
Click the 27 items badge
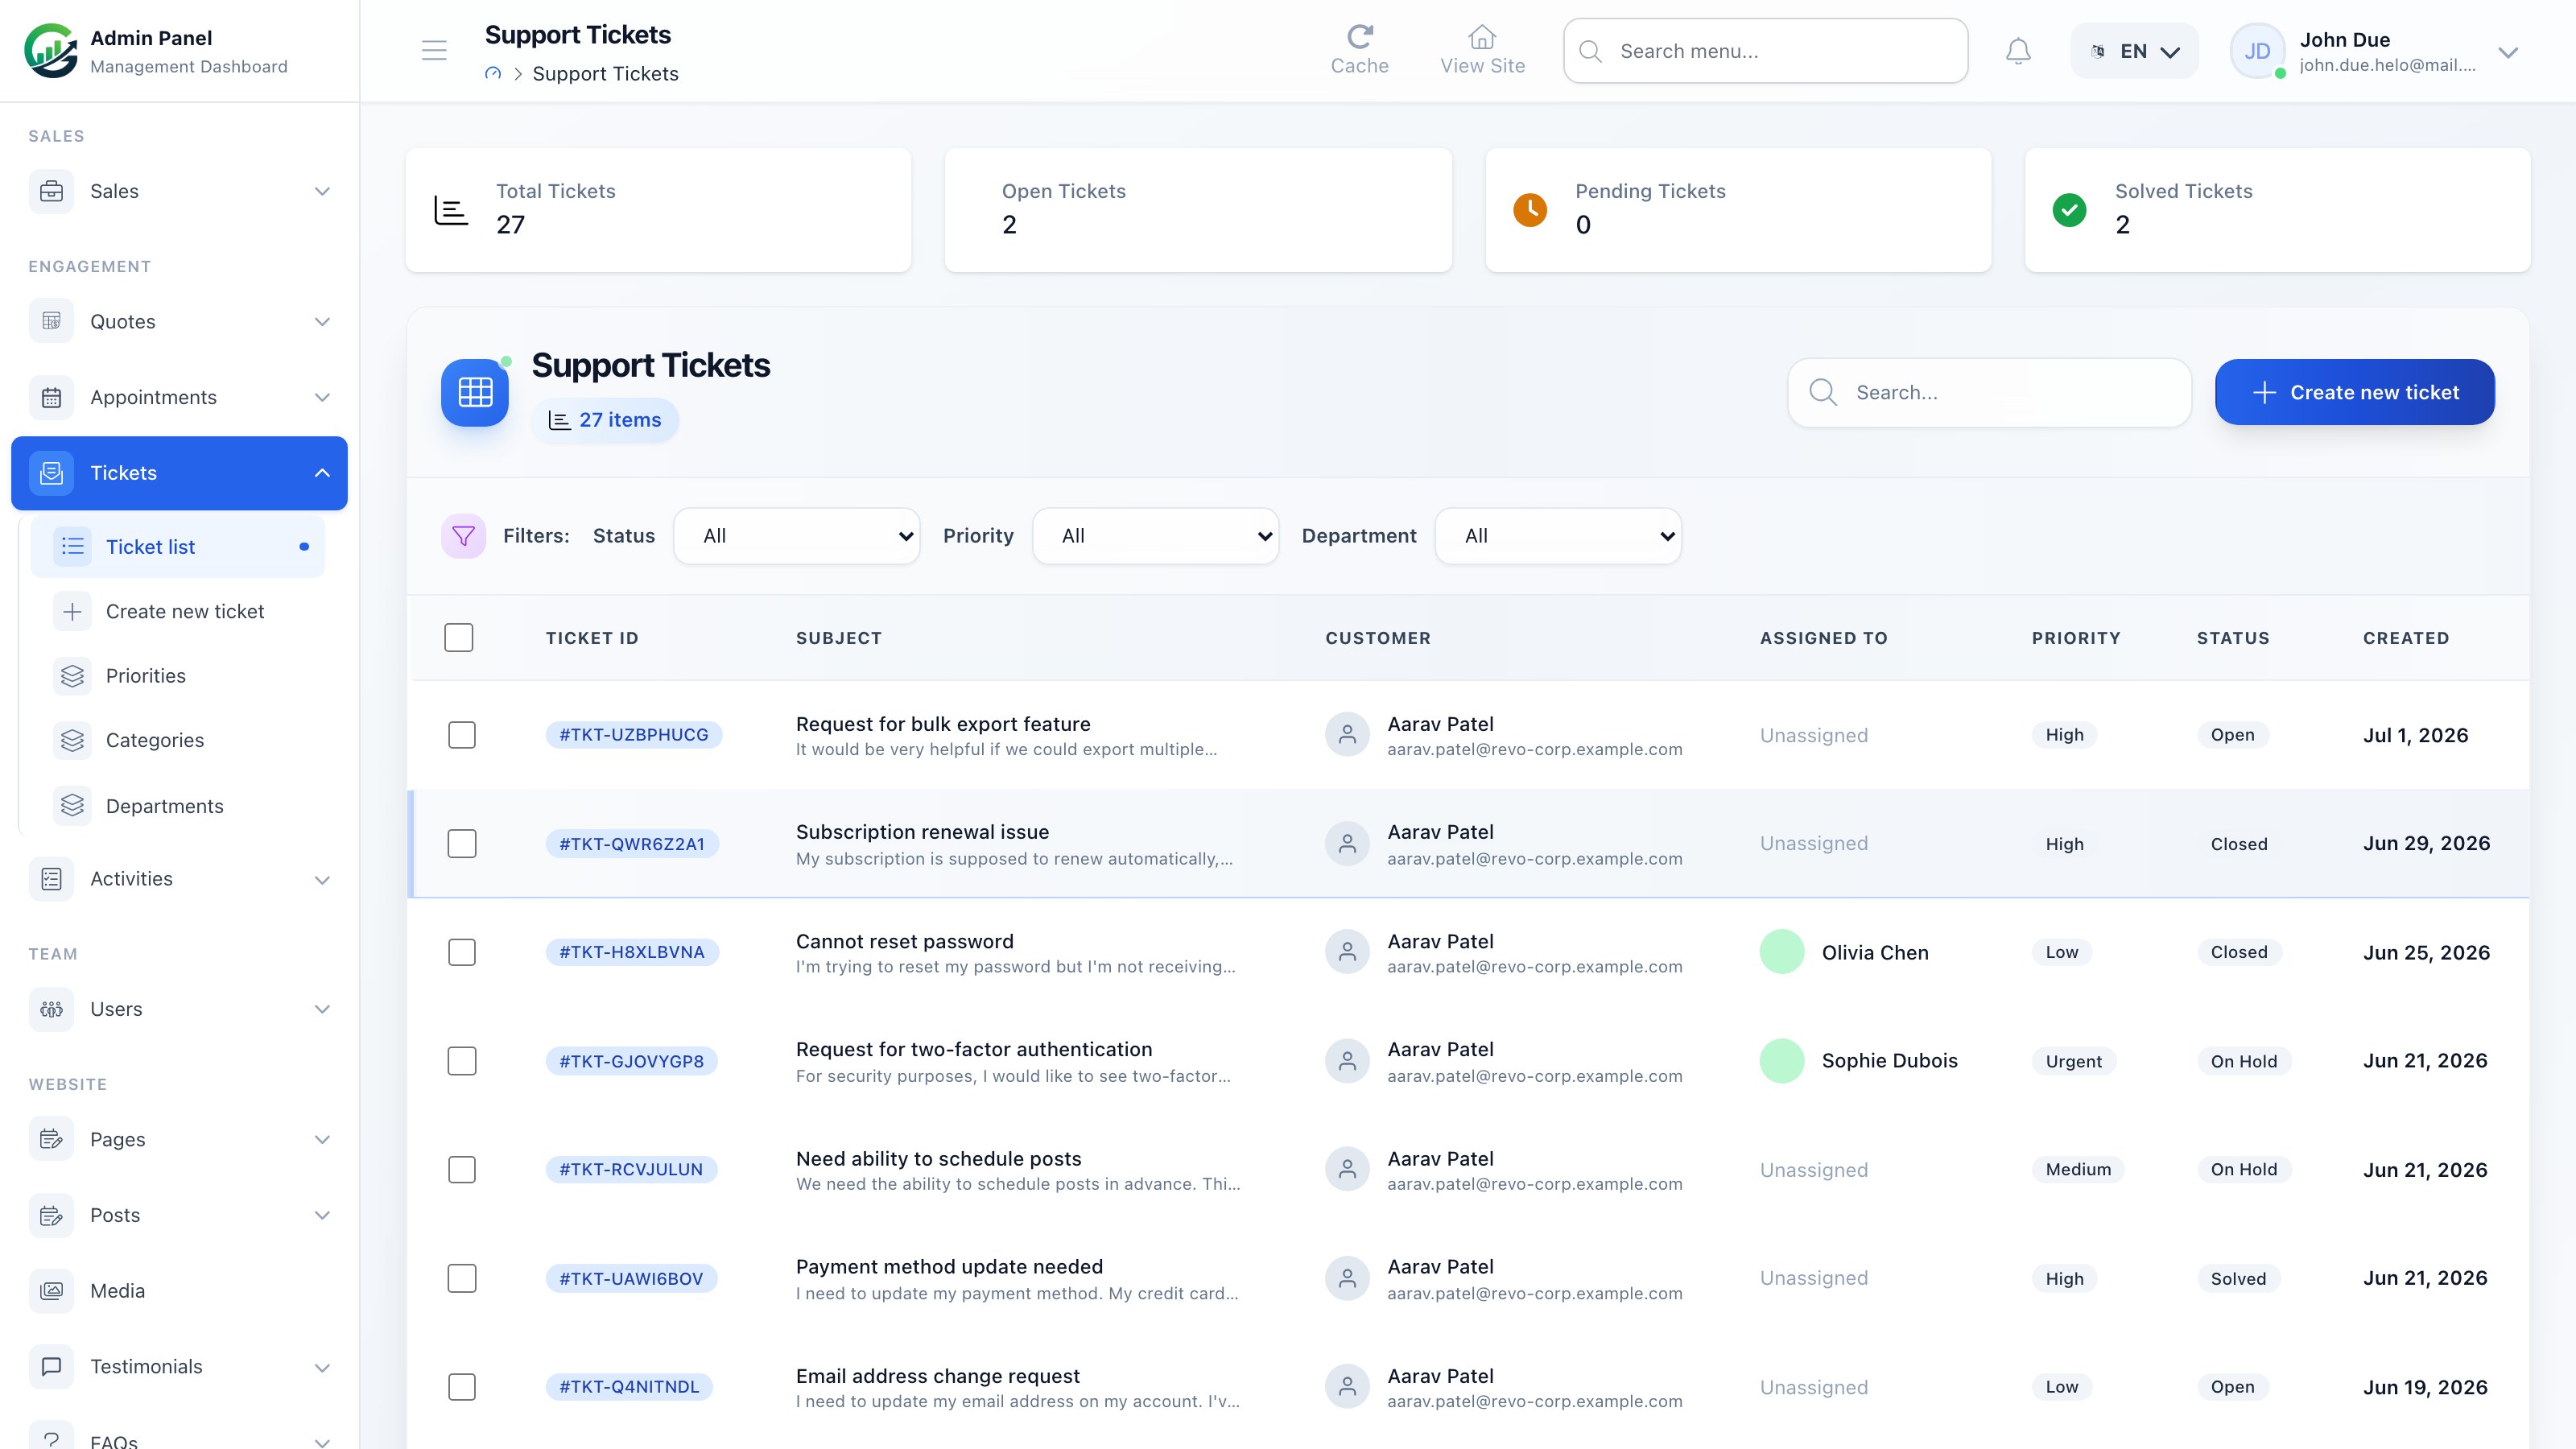(605, 420)
